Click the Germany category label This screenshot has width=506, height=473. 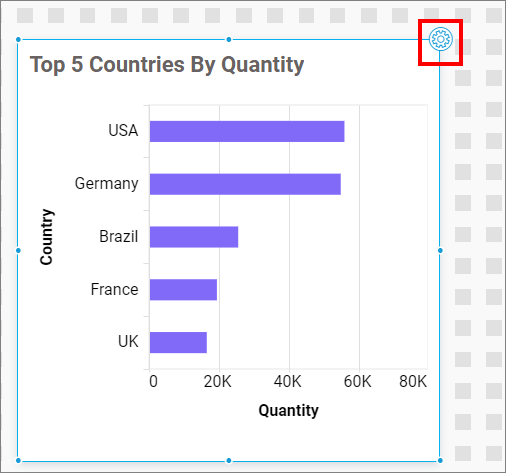click(x=107, y=184)
